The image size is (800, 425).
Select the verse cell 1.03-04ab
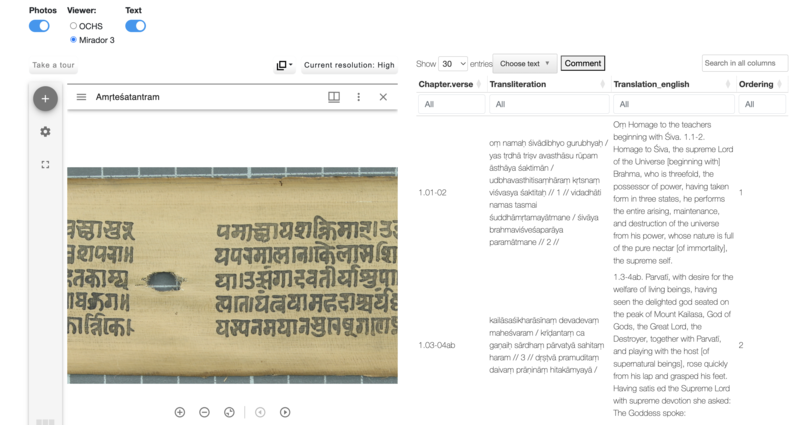pos(437,345)
